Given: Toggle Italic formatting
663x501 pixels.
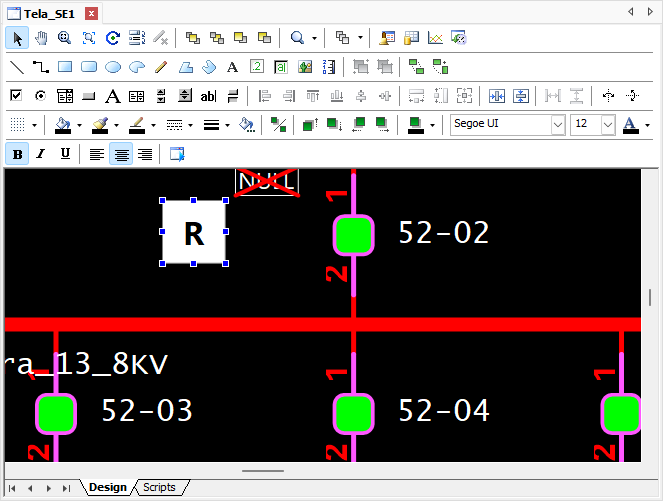Looking at the screenshot, I should pyautogui.click(x=41, y=154).
